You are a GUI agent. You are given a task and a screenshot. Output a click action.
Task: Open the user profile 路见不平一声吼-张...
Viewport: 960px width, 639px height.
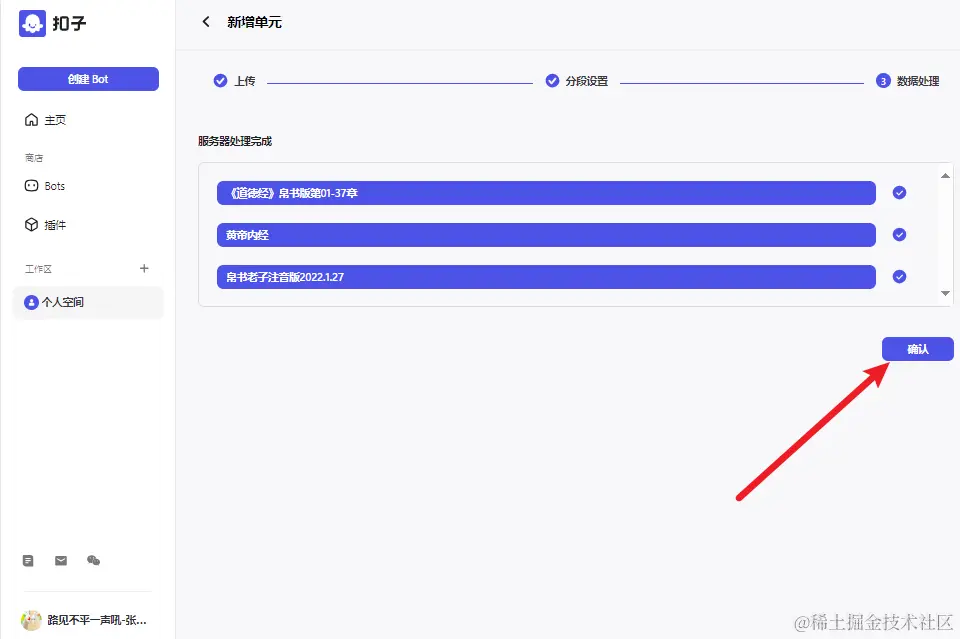86,620
